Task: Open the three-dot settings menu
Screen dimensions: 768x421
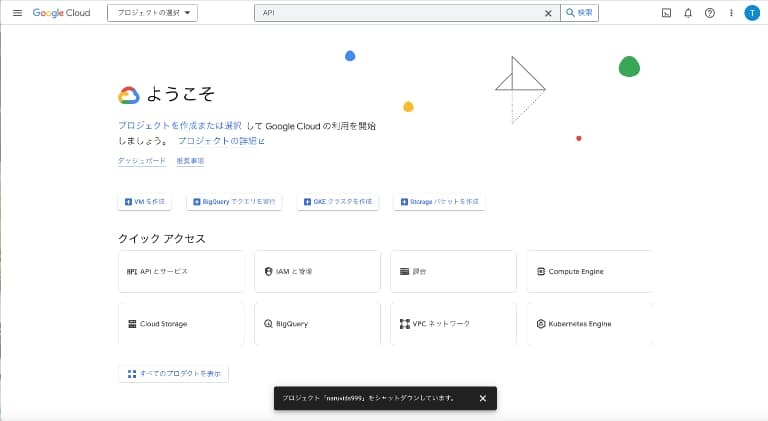Action: 731,13
